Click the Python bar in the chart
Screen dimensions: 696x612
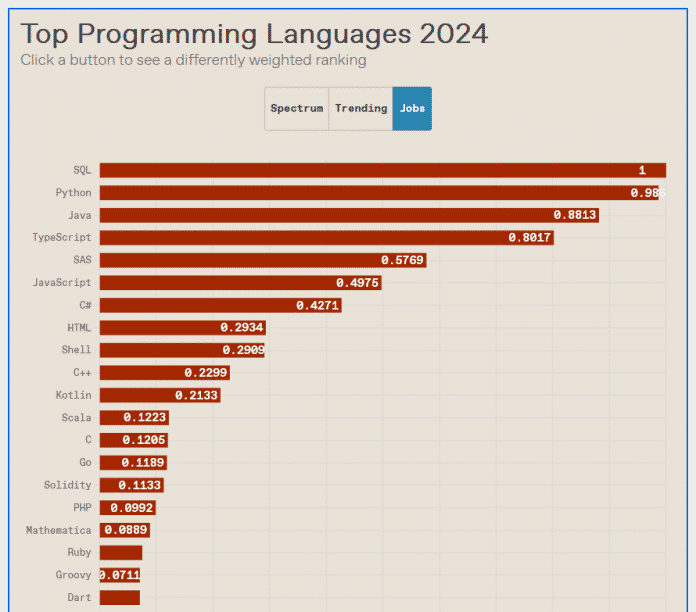pos(379,193)
